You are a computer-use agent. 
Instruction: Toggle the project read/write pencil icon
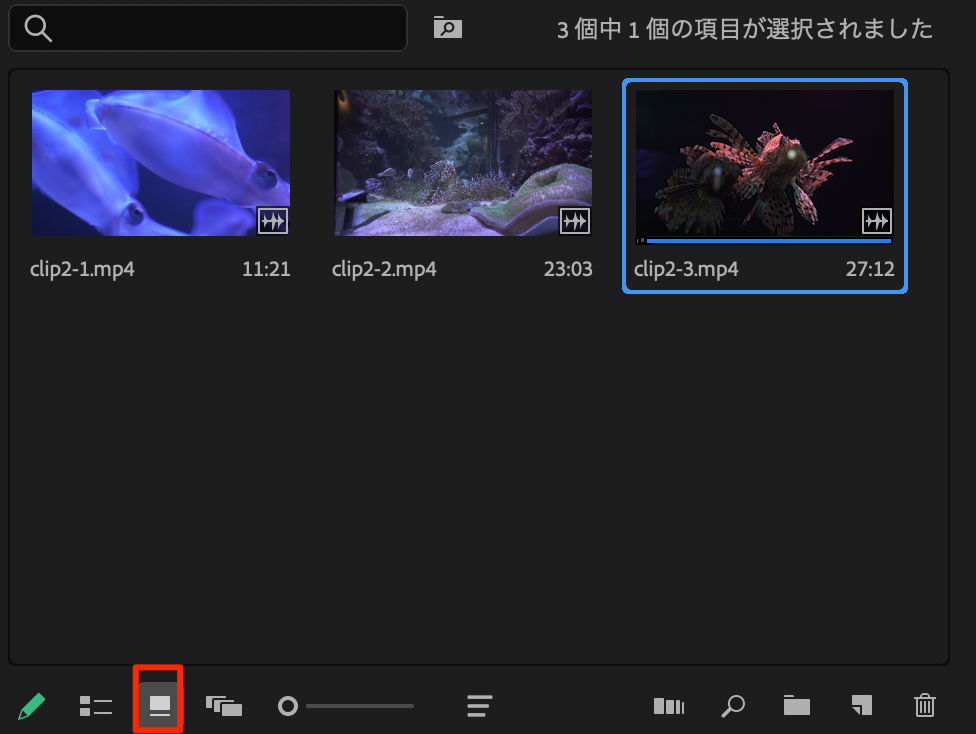point(31,707)
